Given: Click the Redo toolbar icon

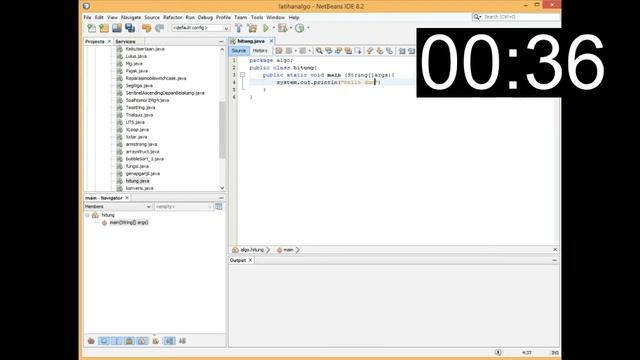Looking at the screenshot, I should pyautogui.click(x=160, y=28).
